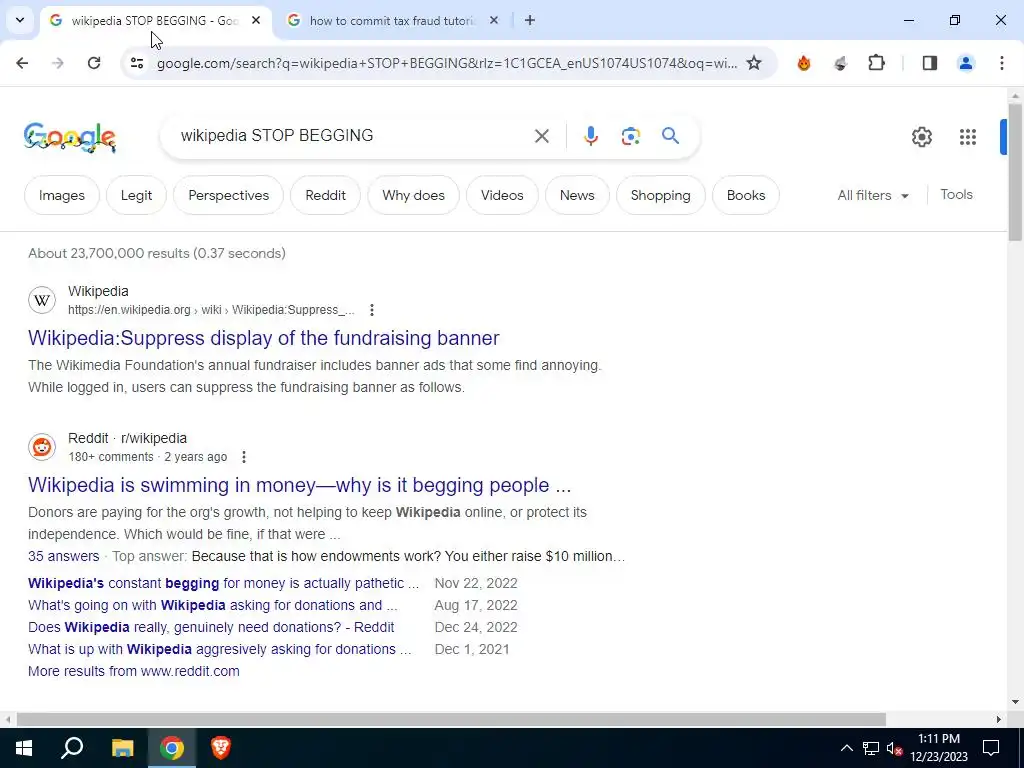This screenshot has width=1024, height=768.
Task: Expand the All filters dropdown
Action: coord(872,195)
